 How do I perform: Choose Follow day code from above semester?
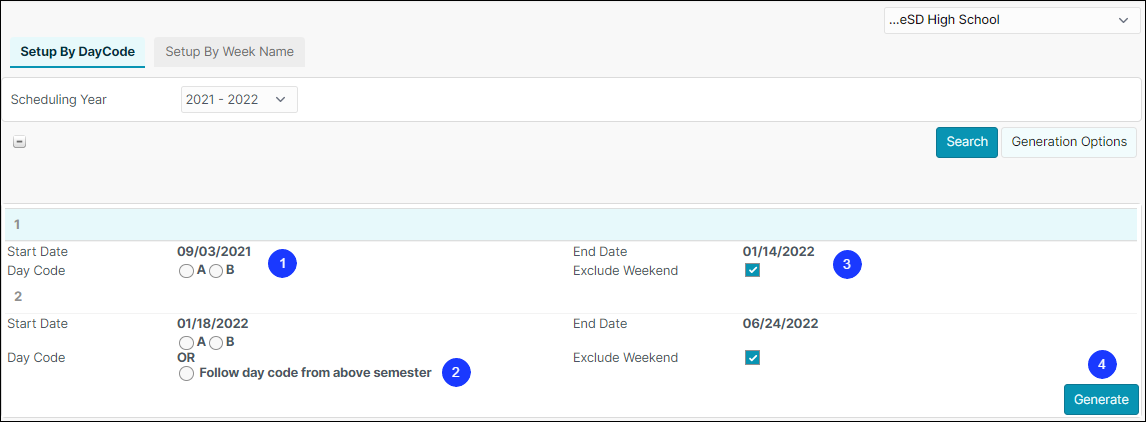[186, 374]
